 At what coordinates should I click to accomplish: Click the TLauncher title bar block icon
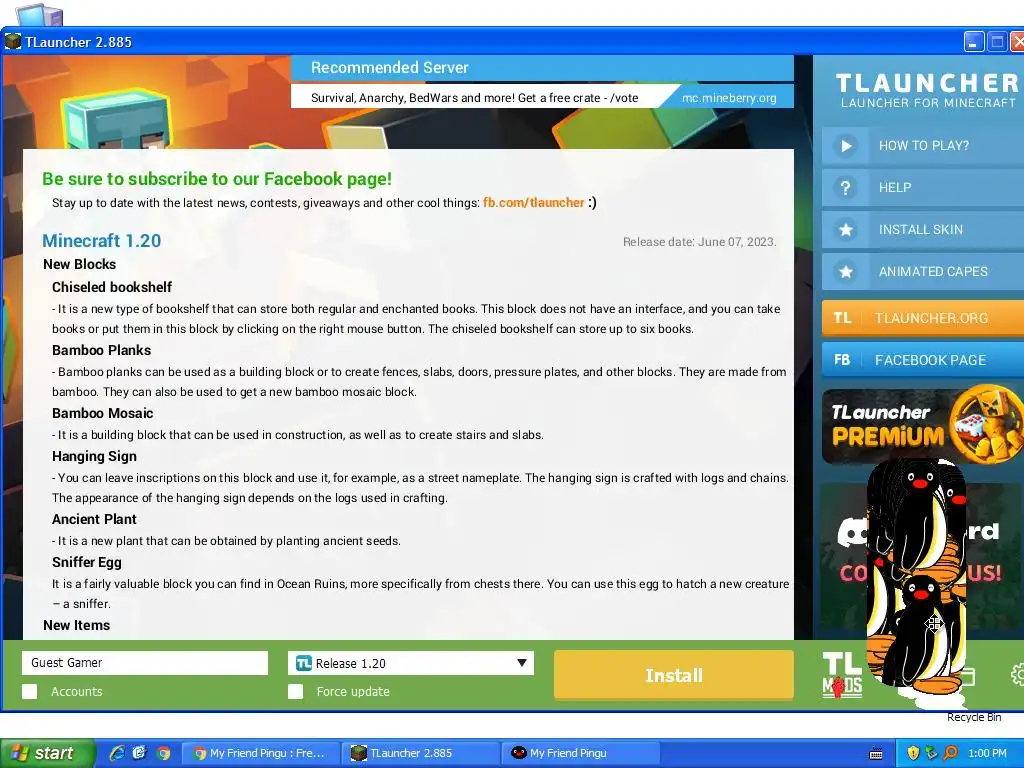click(x=12, y=42)
